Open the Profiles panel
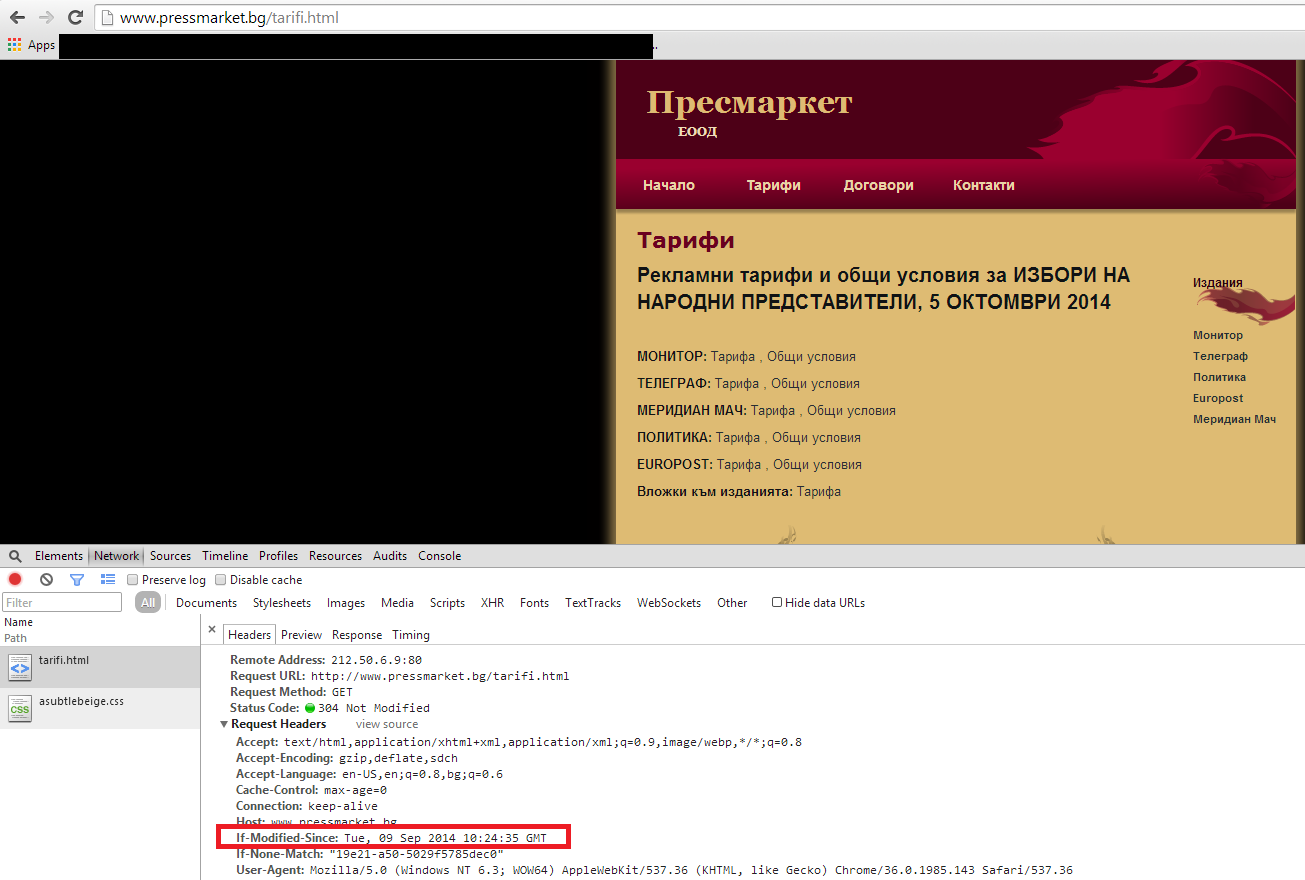Image resolution: width=1305 pixels, height=880 pixels. coord(279,556)
